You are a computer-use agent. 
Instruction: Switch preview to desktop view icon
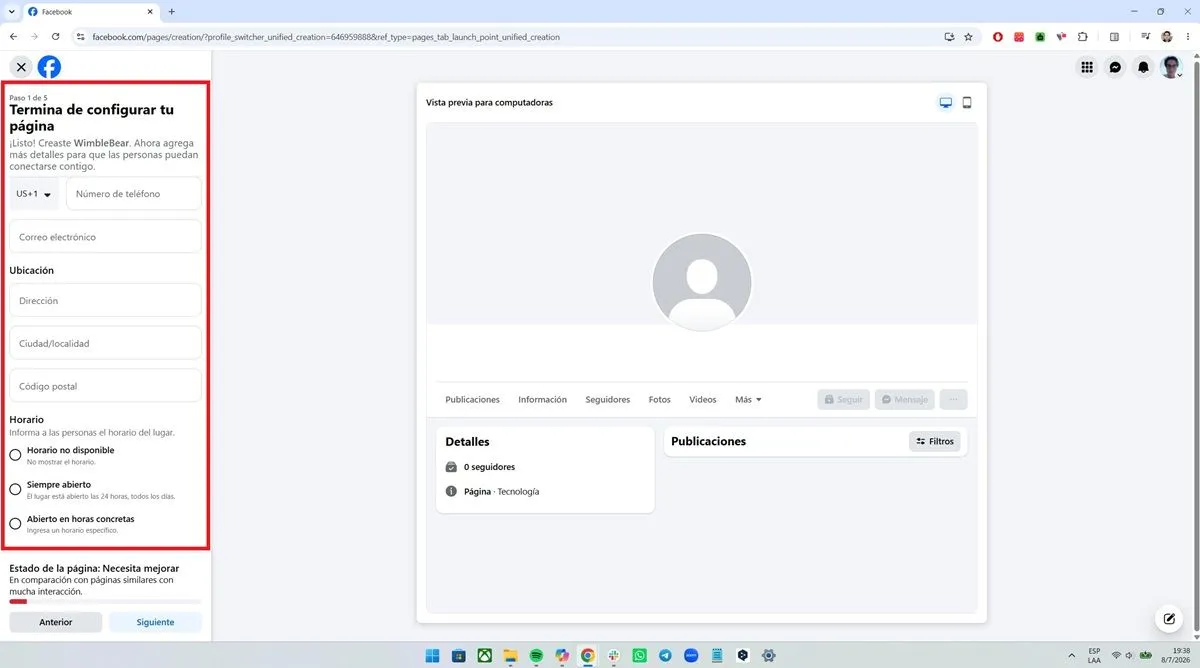(946, 103)
